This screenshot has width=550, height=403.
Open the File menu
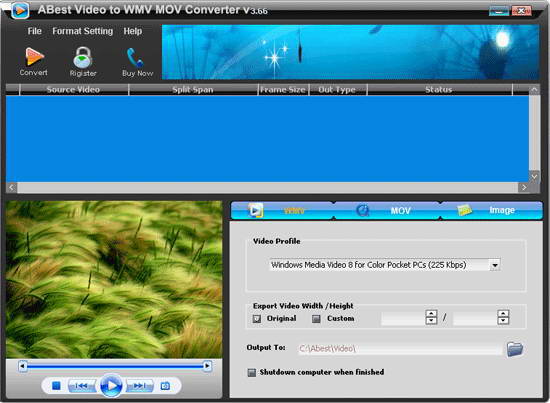pyautogui.click(x=34, y=31)
